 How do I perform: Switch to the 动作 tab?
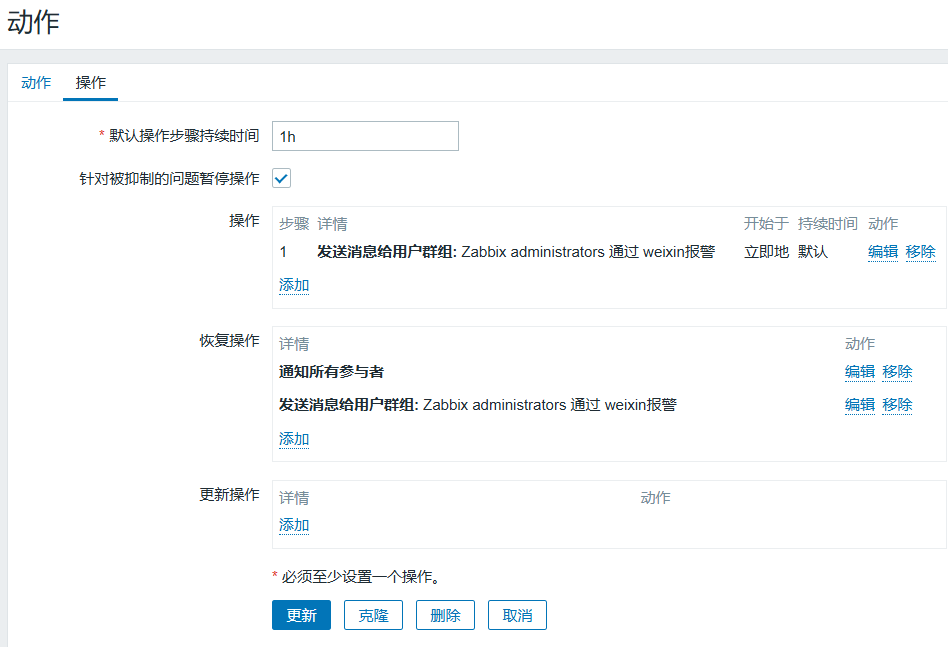click(x=36, y=83)
